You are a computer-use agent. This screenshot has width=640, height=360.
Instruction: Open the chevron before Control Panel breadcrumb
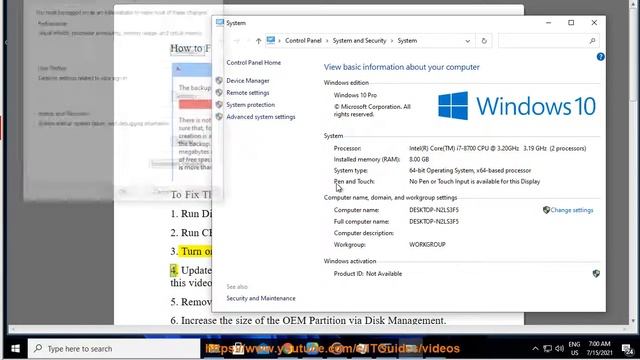pos(280,41)
